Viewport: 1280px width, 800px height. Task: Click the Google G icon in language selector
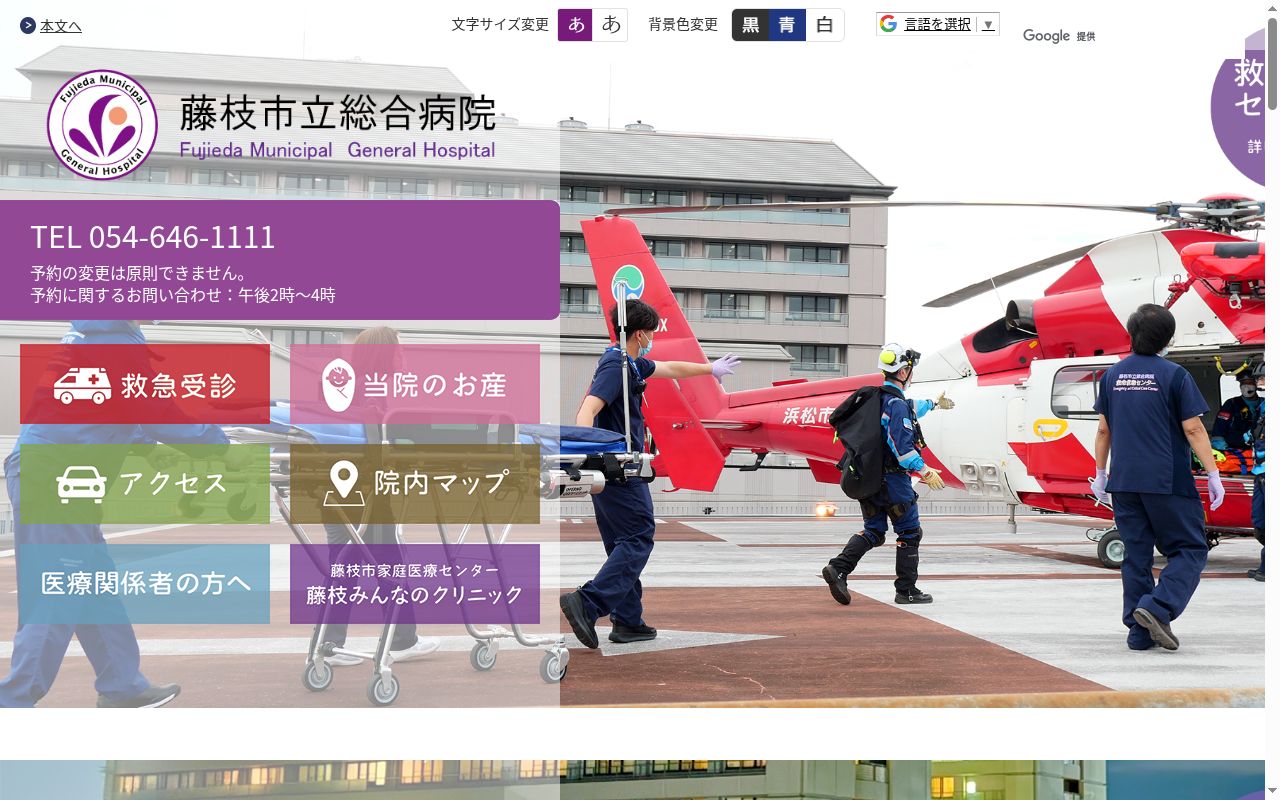tap(888, 24)
